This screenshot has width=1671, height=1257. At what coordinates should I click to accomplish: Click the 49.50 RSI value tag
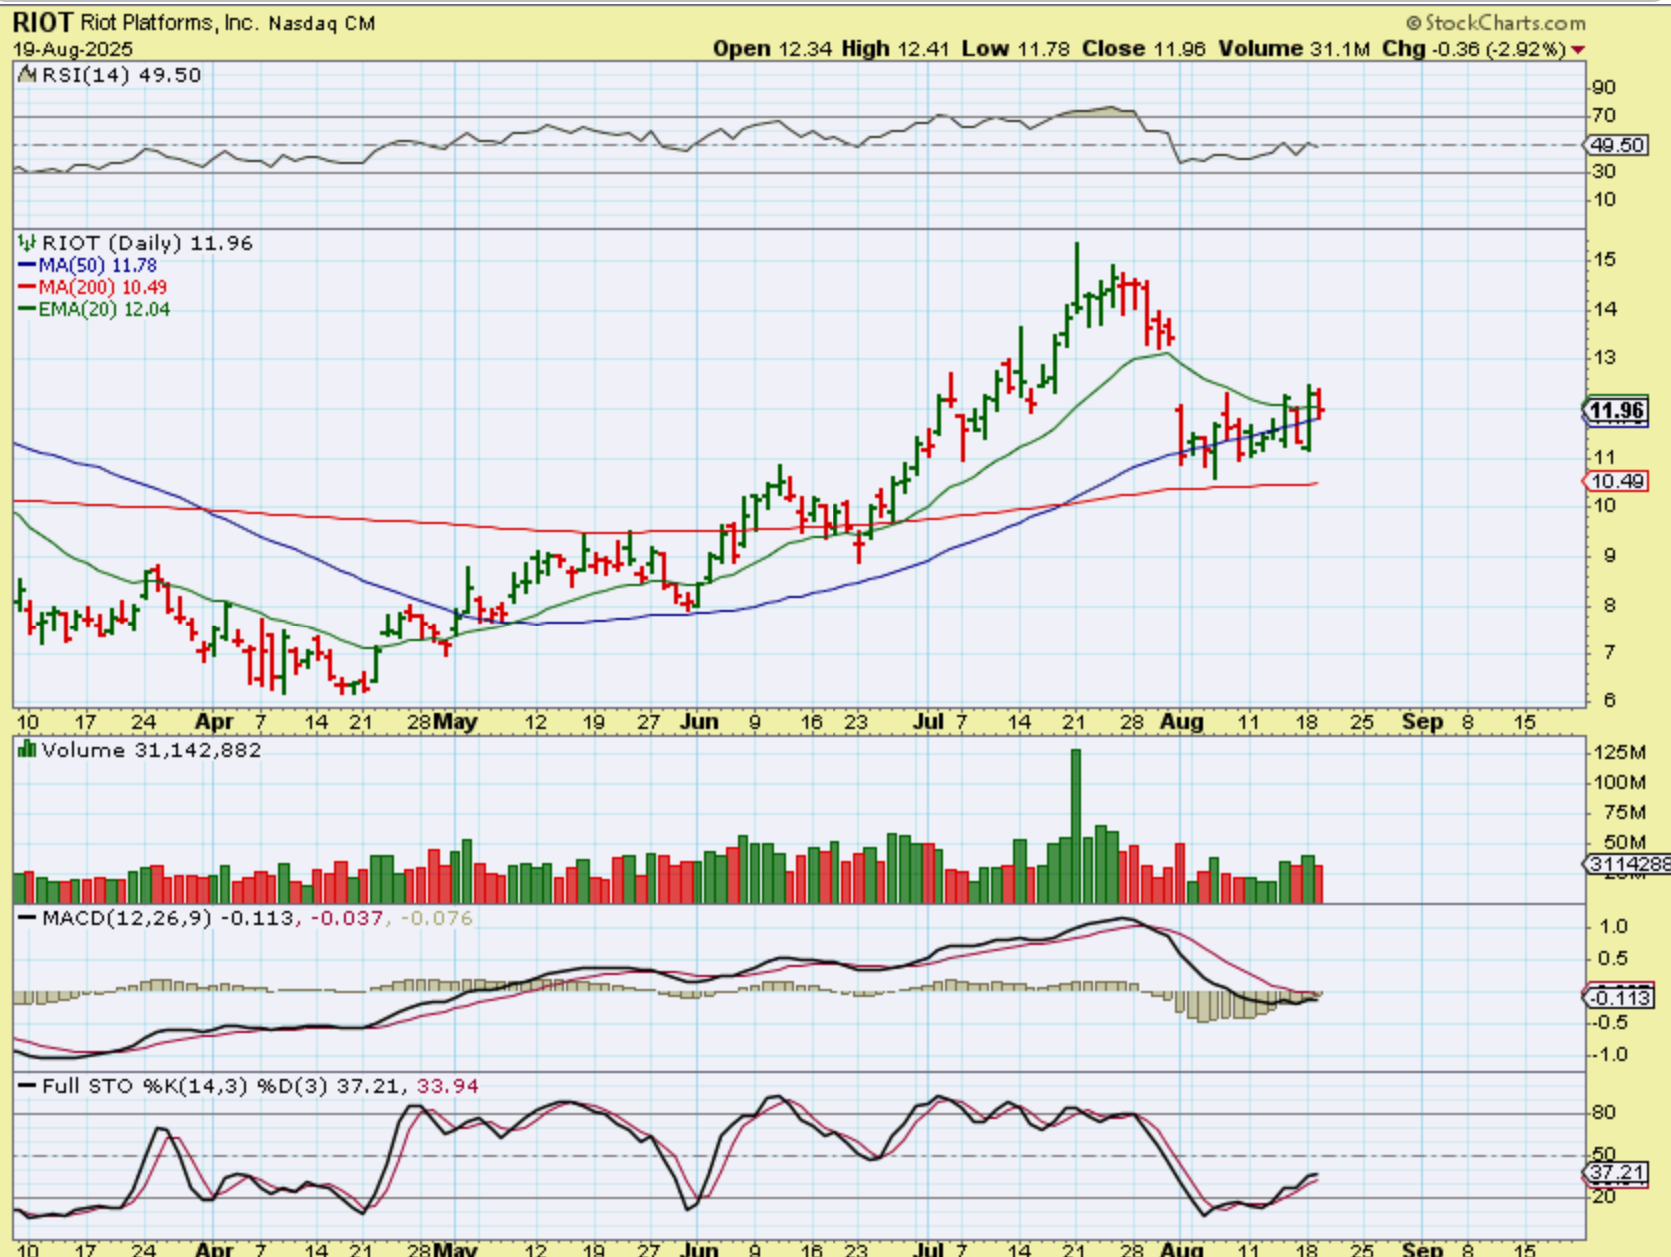click(1617, 145)
